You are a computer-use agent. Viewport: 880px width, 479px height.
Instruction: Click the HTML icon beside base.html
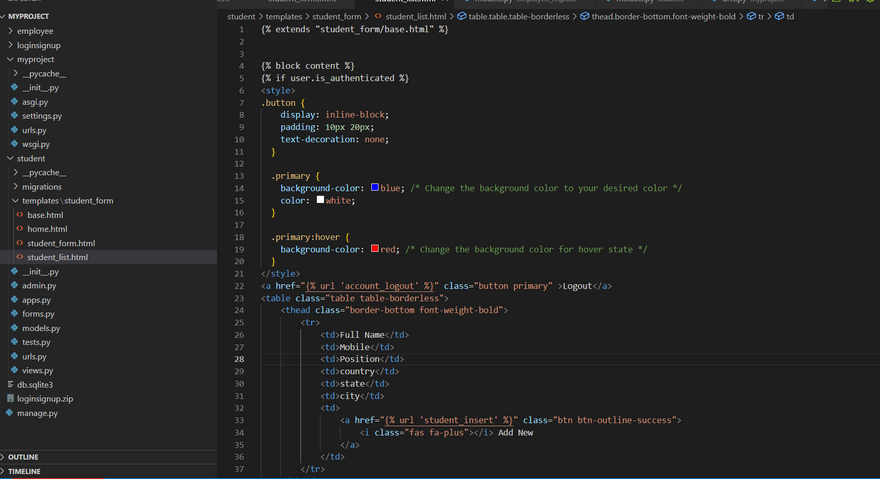pos(20,215)
